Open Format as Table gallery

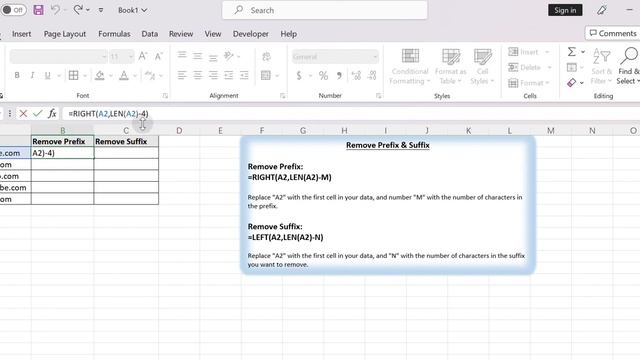(x=451, y=67)
